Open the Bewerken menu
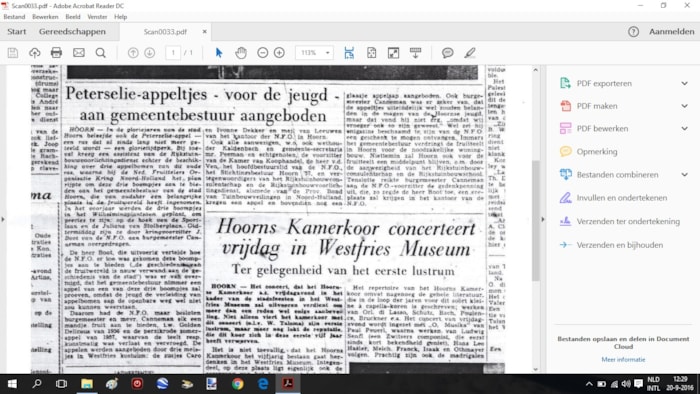Image resolution: width=700 pixels, height=394 pixels. (x=45, y=17)
